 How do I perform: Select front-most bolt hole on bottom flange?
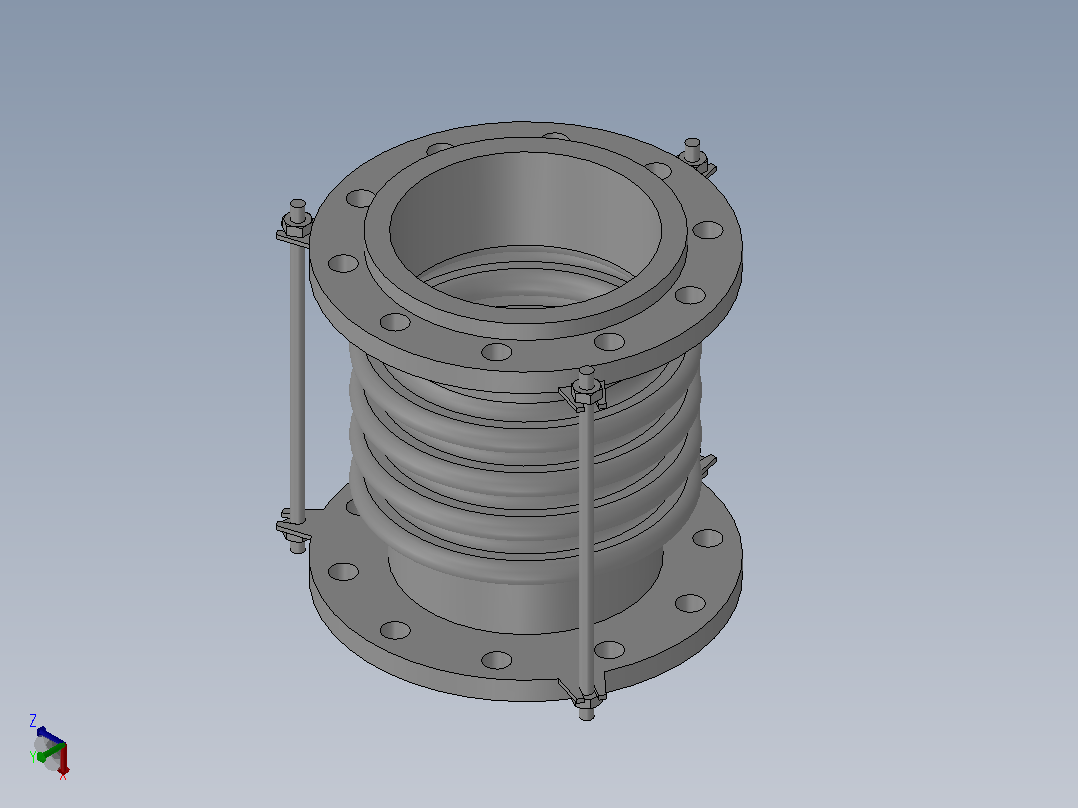(x=496, y=660)
